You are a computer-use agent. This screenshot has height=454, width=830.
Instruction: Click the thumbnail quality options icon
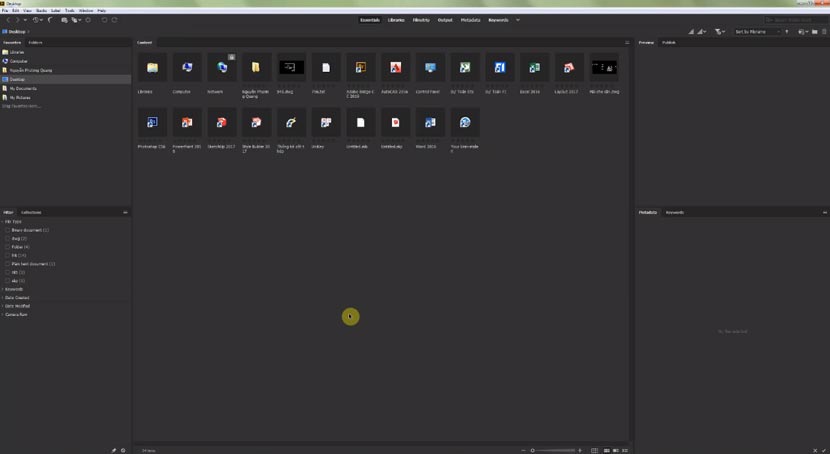(x=702, y=32)
